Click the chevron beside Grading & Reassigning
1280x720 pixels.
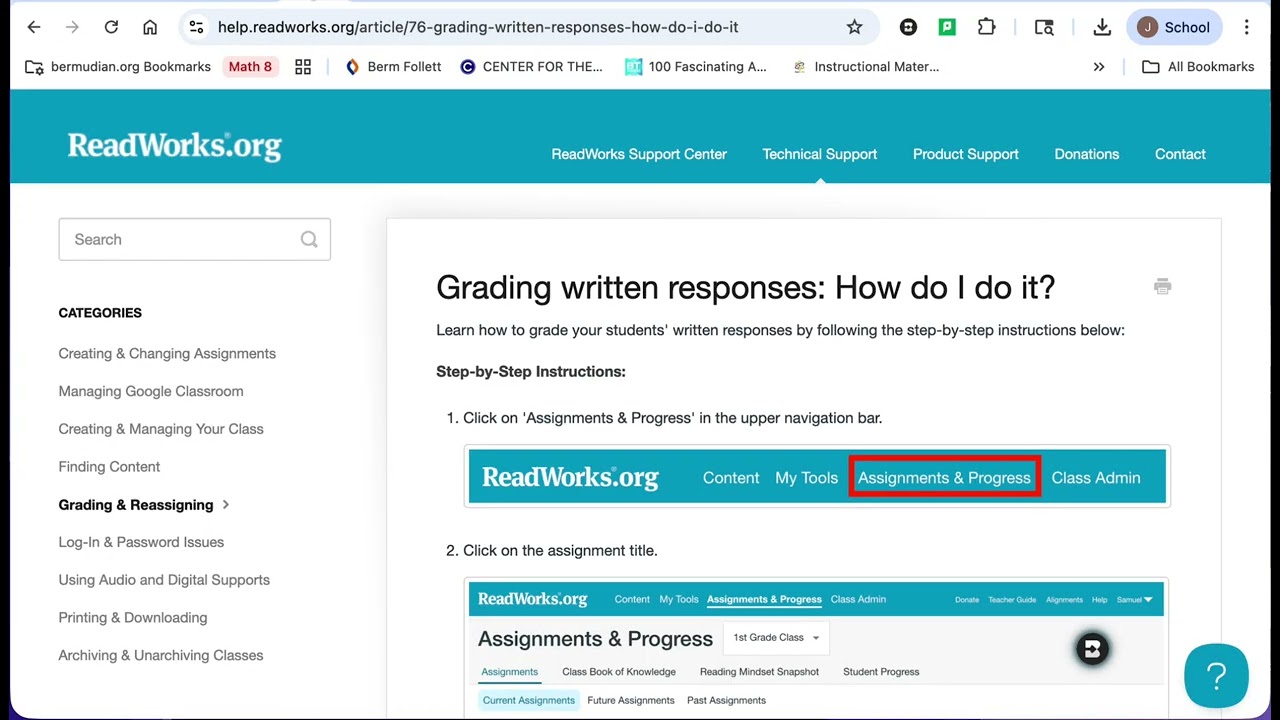[226, 504]
